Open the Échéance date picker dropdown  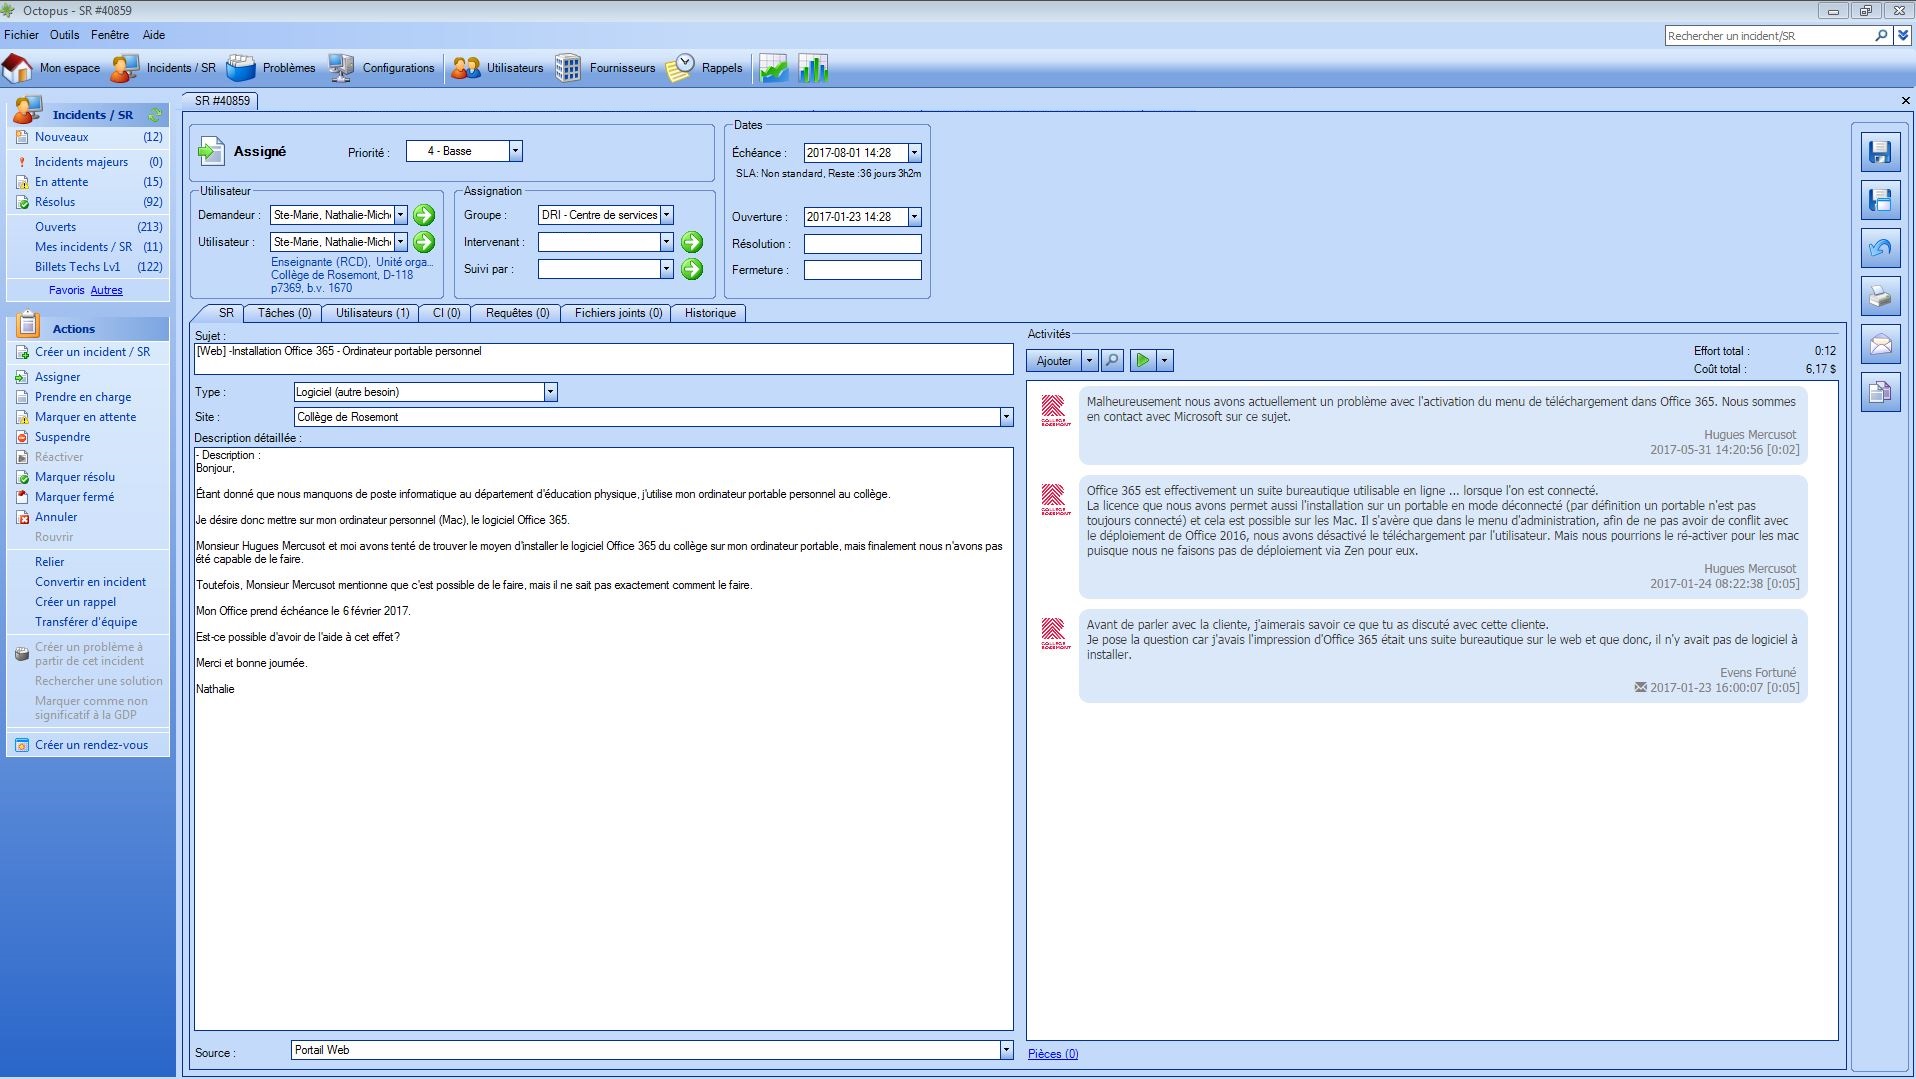pyautogui.click(x=914, y=153)
